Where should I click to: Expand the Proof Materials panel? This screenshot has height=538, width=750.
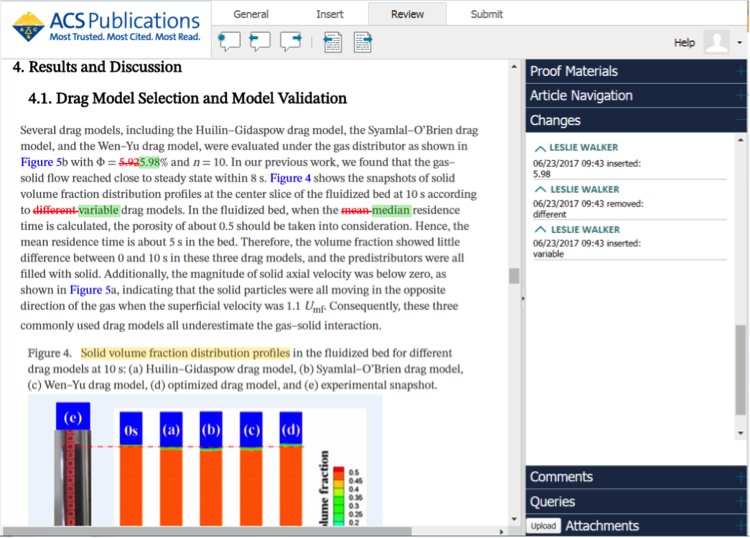pos(636,71)
